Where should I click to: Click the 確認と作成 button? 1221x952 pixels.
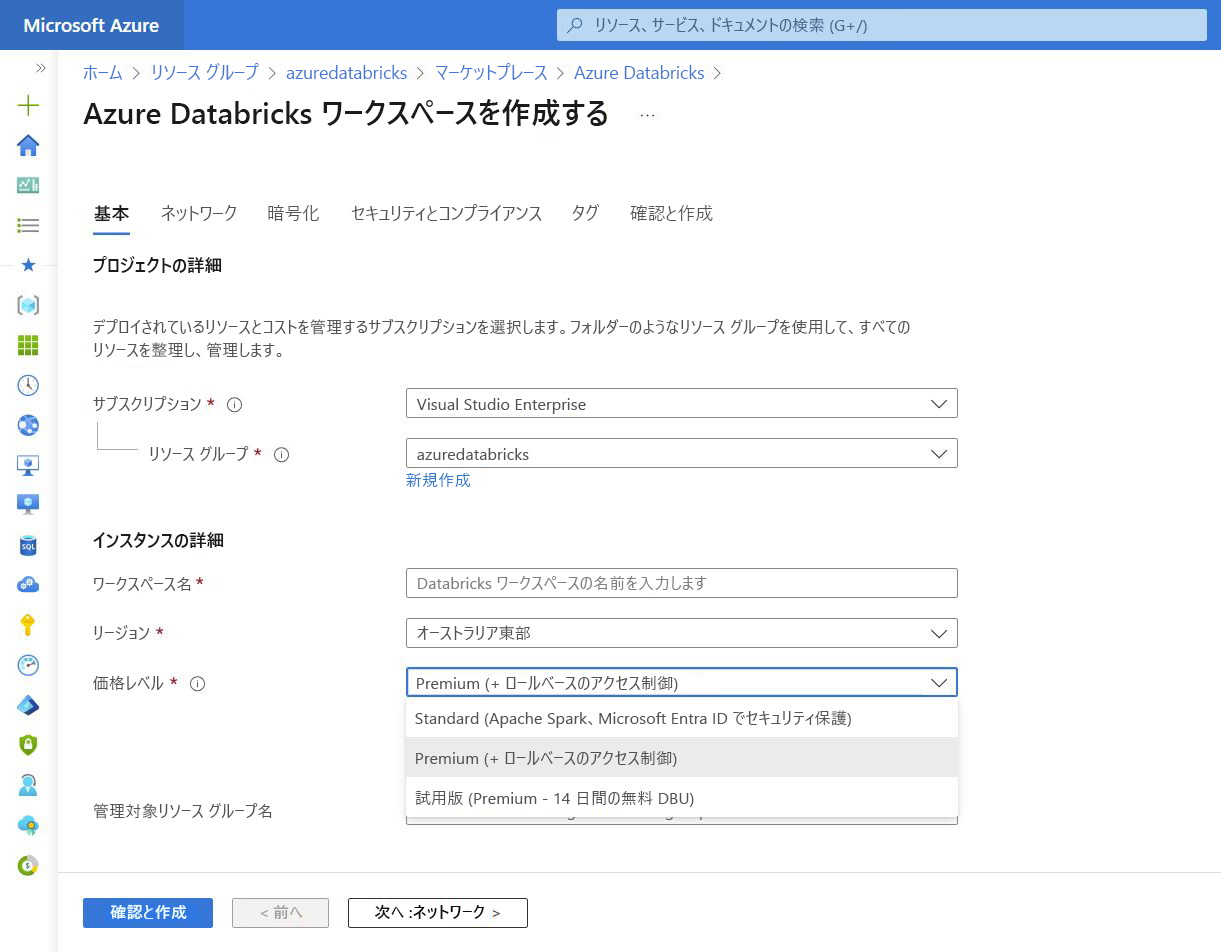pos(147,912)
